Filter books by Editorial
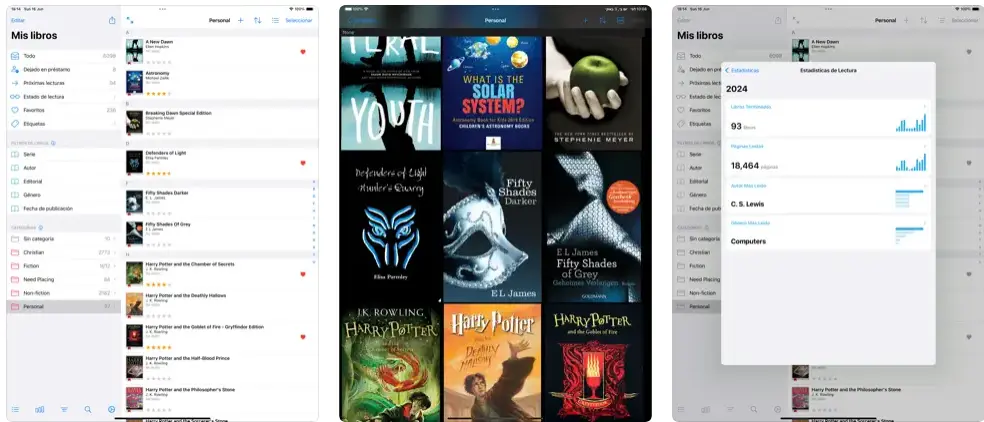Screen dimensions: 984x422 point(63,181)
